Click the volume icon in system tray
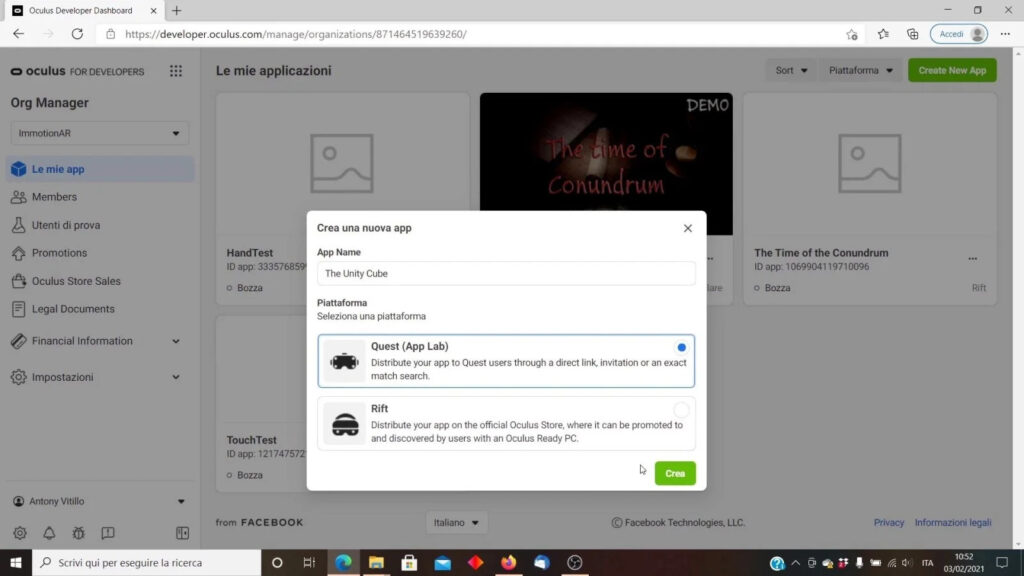Screen dimensions: 1024x576 click(x=906, y=562)
